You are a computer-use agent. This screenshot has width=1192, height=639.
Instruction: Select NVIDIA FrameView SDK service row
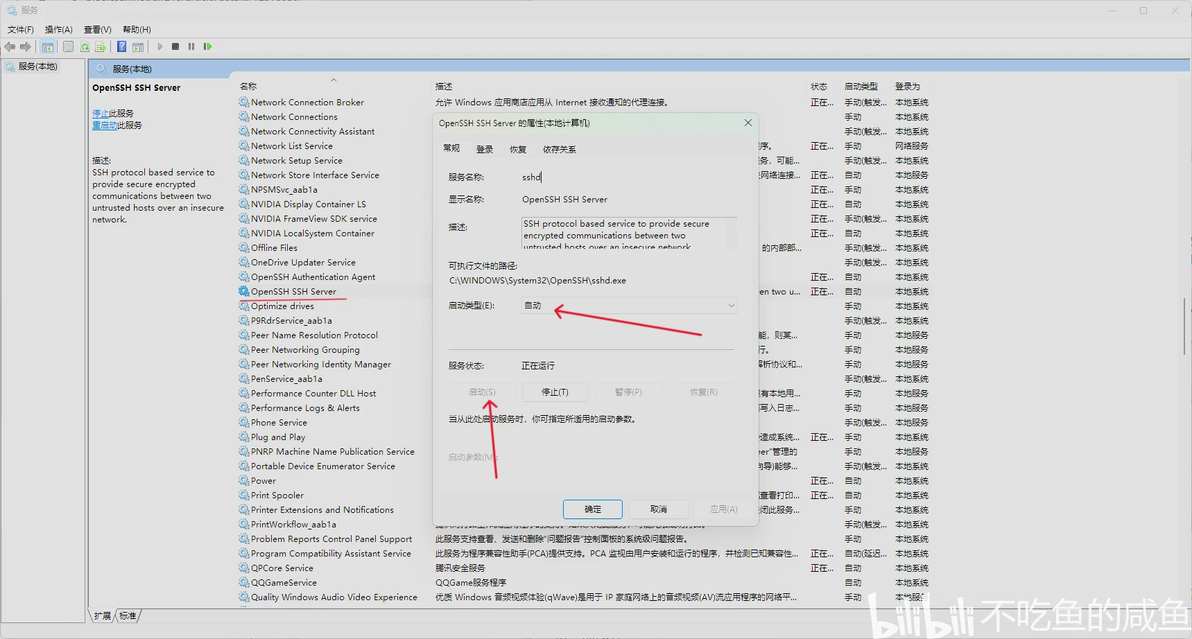click(x=313, y=219)
